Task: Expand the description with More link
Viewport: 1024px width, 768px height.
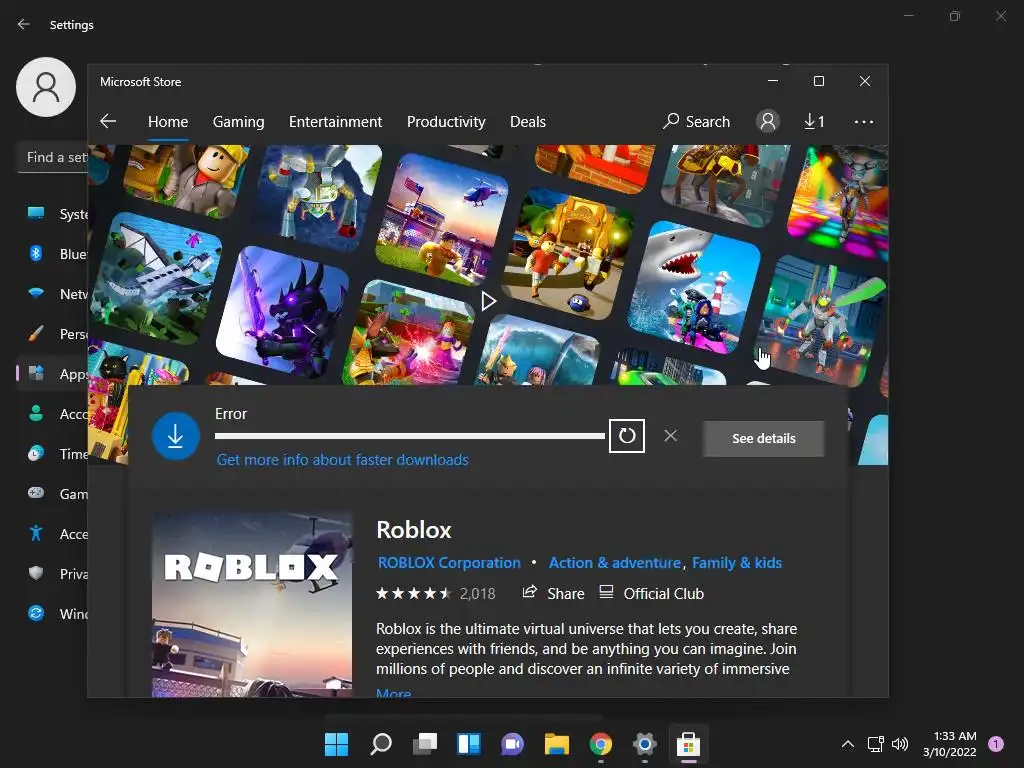Action: coord(393,692)
